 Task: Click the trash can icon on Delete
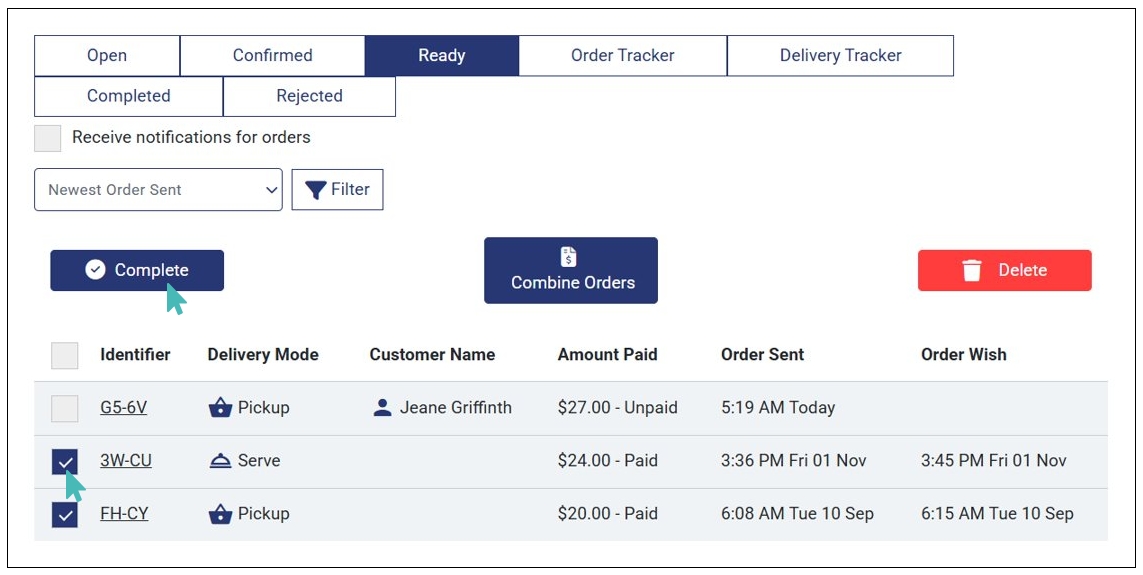[971, 270]
